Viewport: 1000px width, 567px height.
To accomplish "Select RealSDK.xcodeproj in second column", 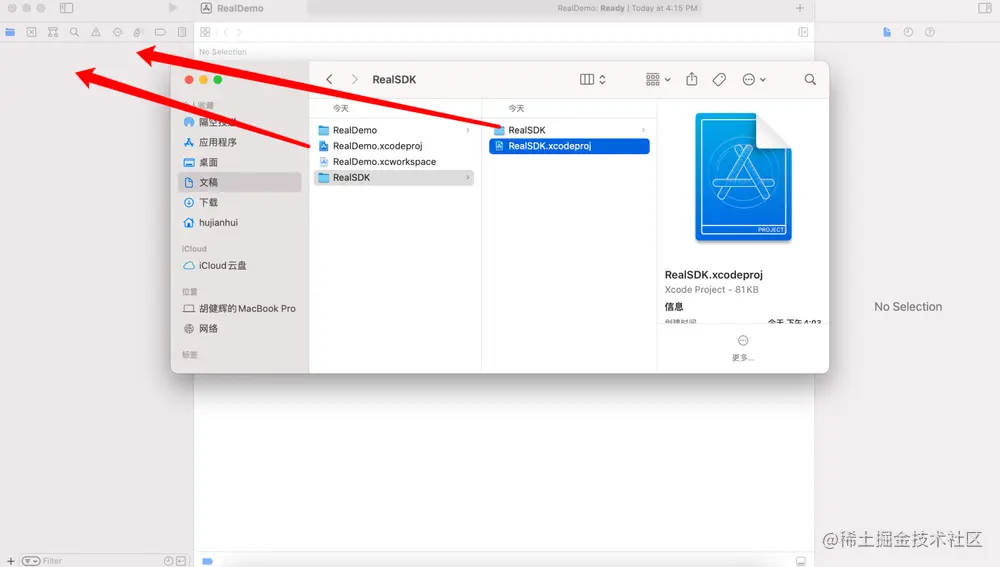I will click(570, 146).
